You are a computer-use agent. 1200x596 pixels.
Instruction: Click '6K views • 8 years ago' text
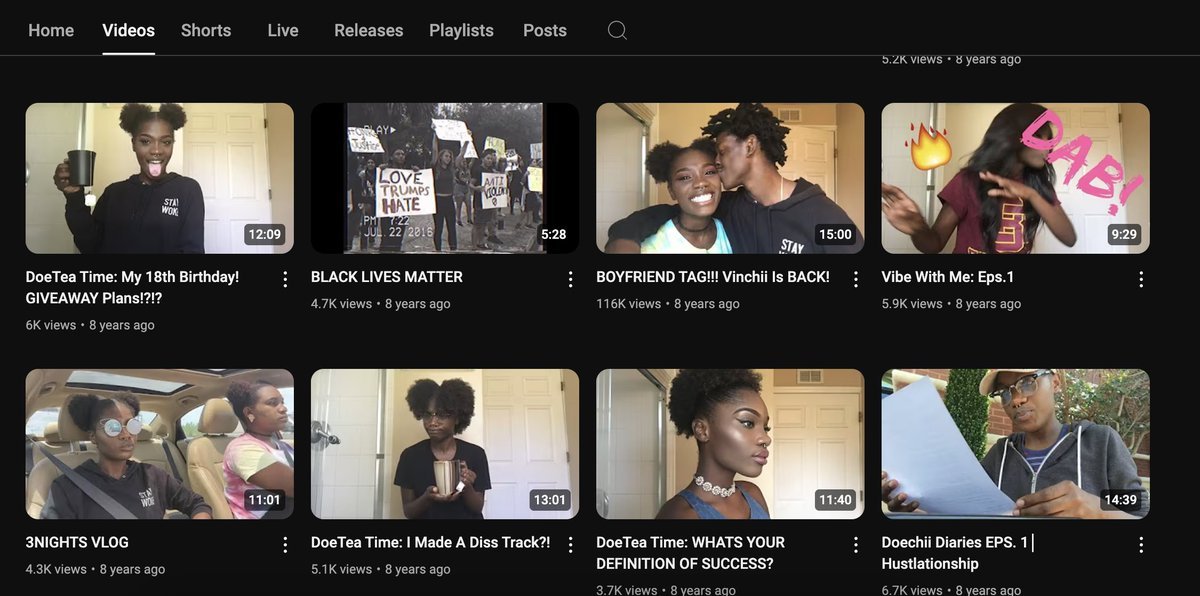(x=90, y=325)
